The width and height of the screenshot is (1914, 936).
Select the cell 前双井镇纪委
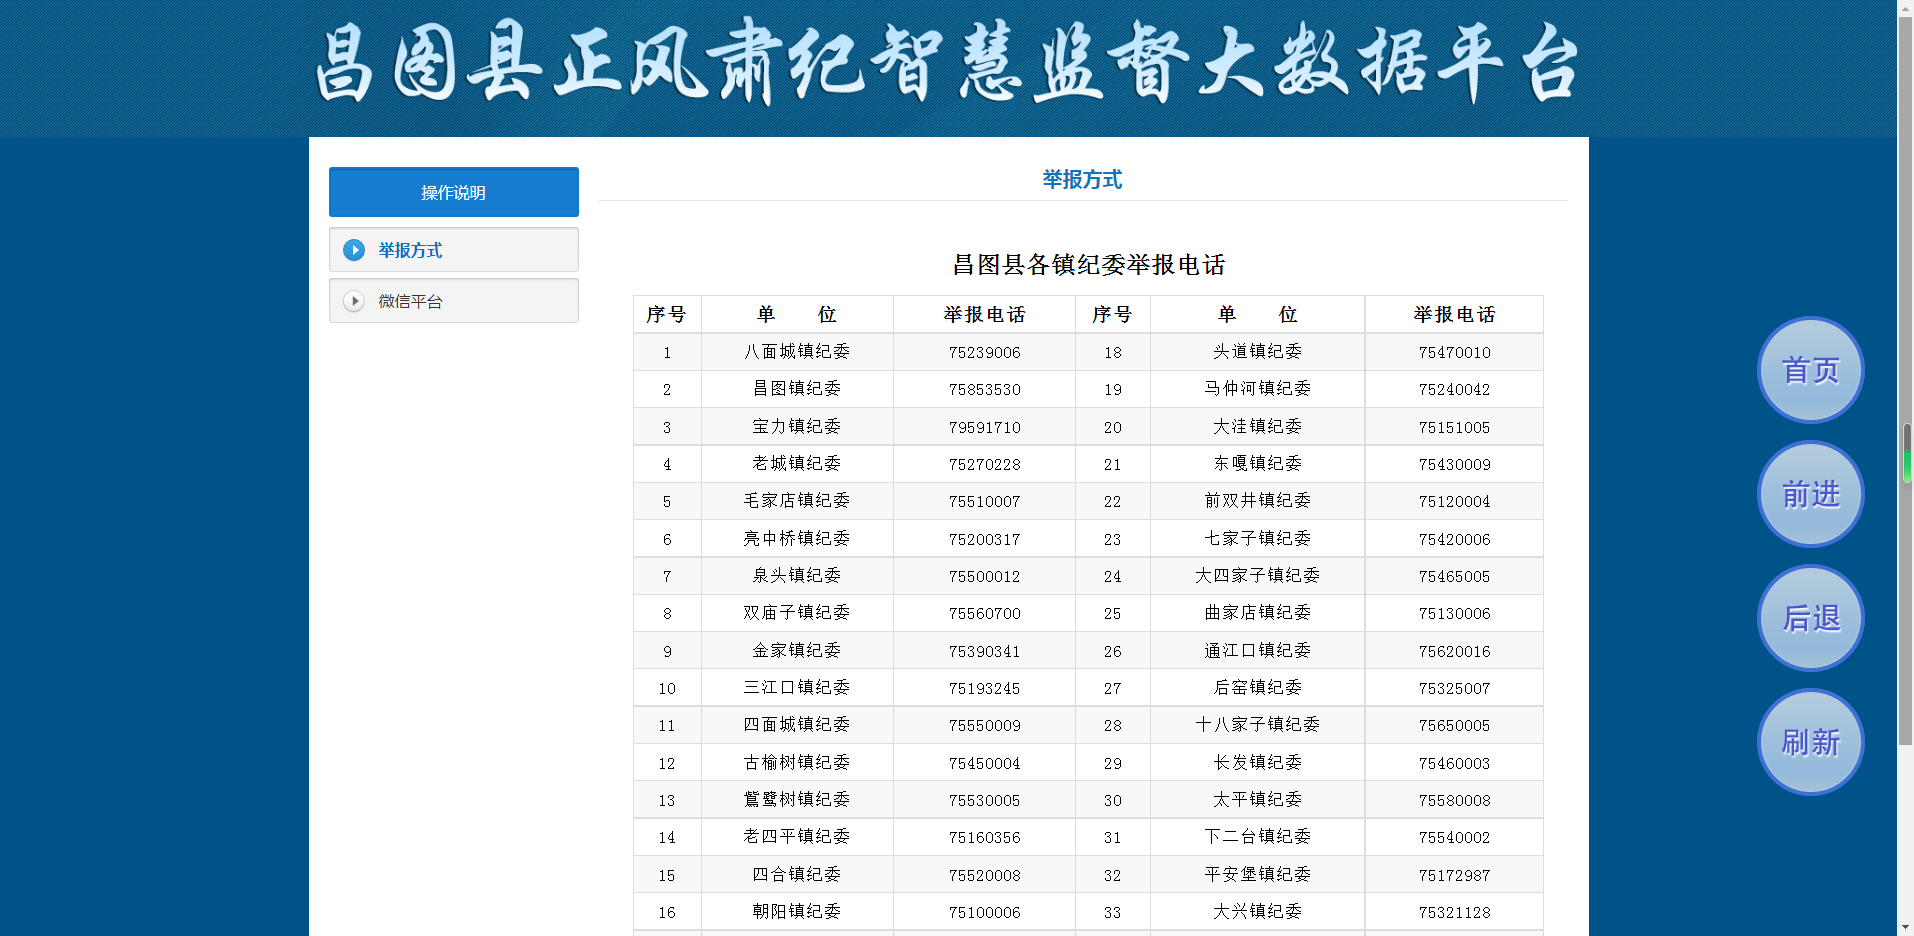click(x=1258, y=501)
